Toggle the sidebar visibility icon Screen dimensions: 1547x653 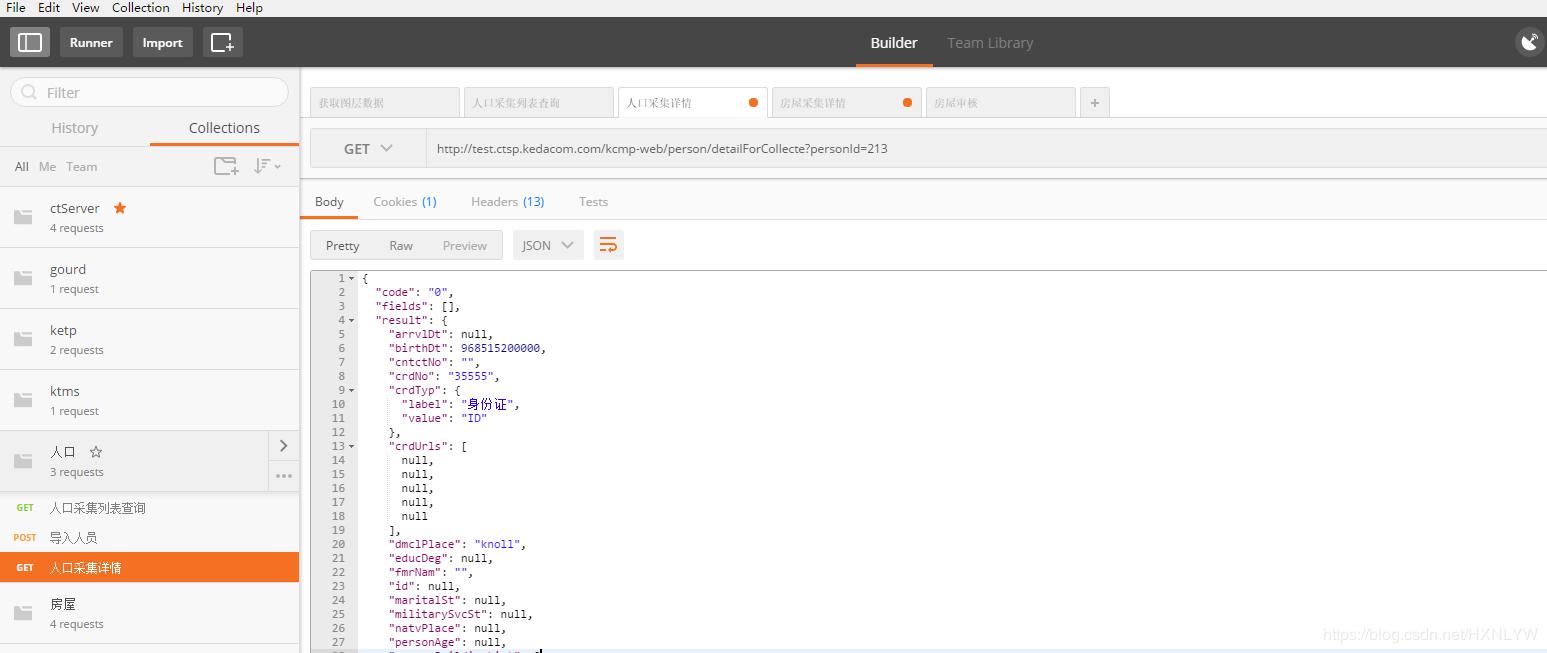click(x=30, y=42)
